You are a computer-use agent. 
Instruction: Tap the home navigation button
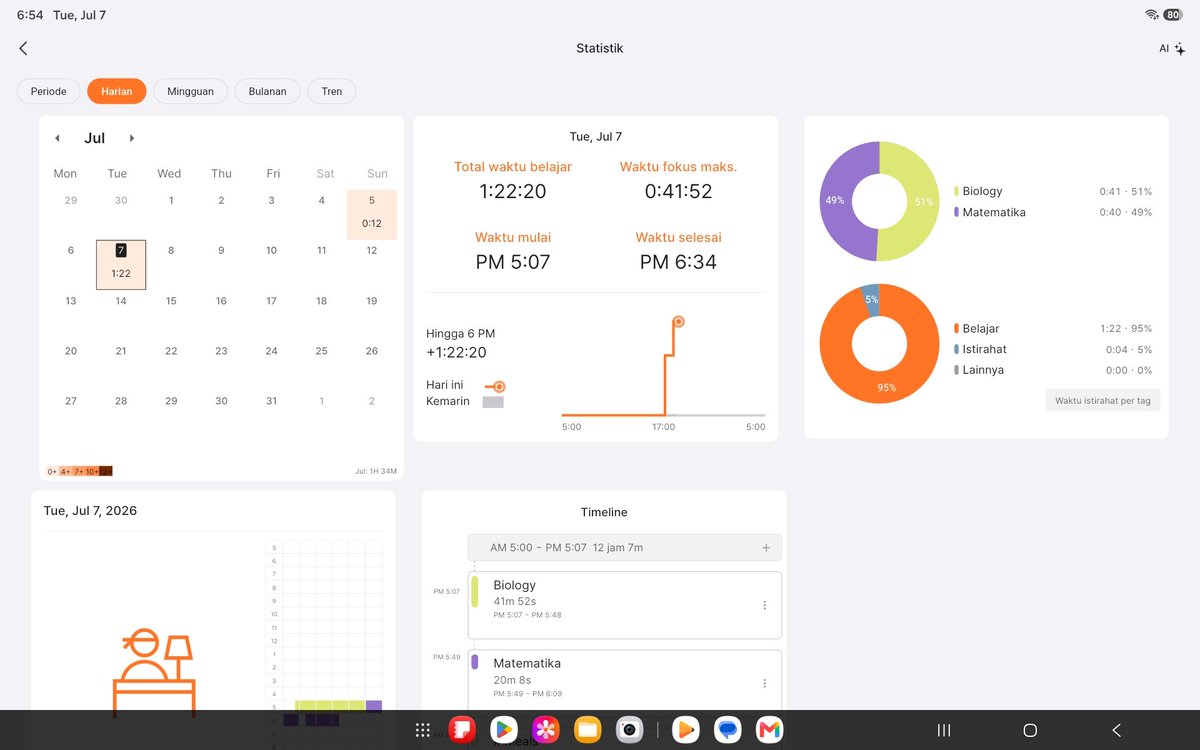point(1030,730)
